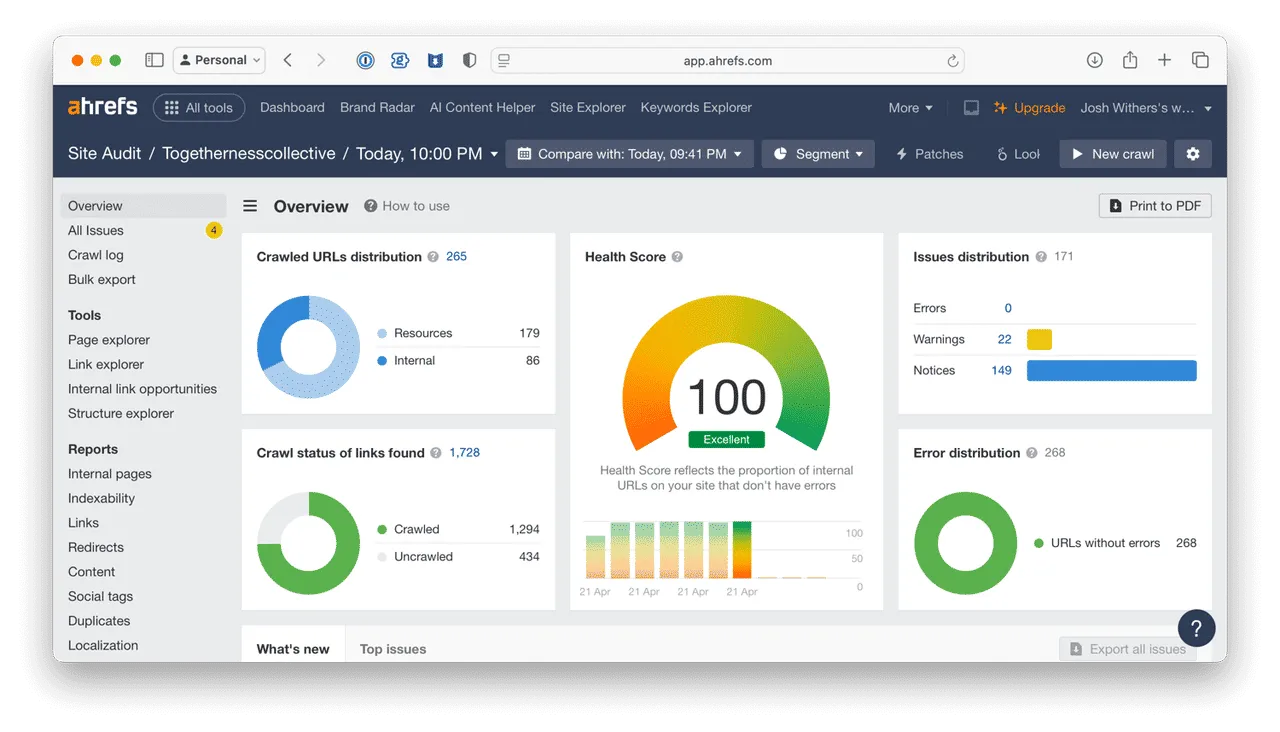Click the Upgrade link
The width and height of the screenshot is (1280, 732).
click(x=1029, y=108)
